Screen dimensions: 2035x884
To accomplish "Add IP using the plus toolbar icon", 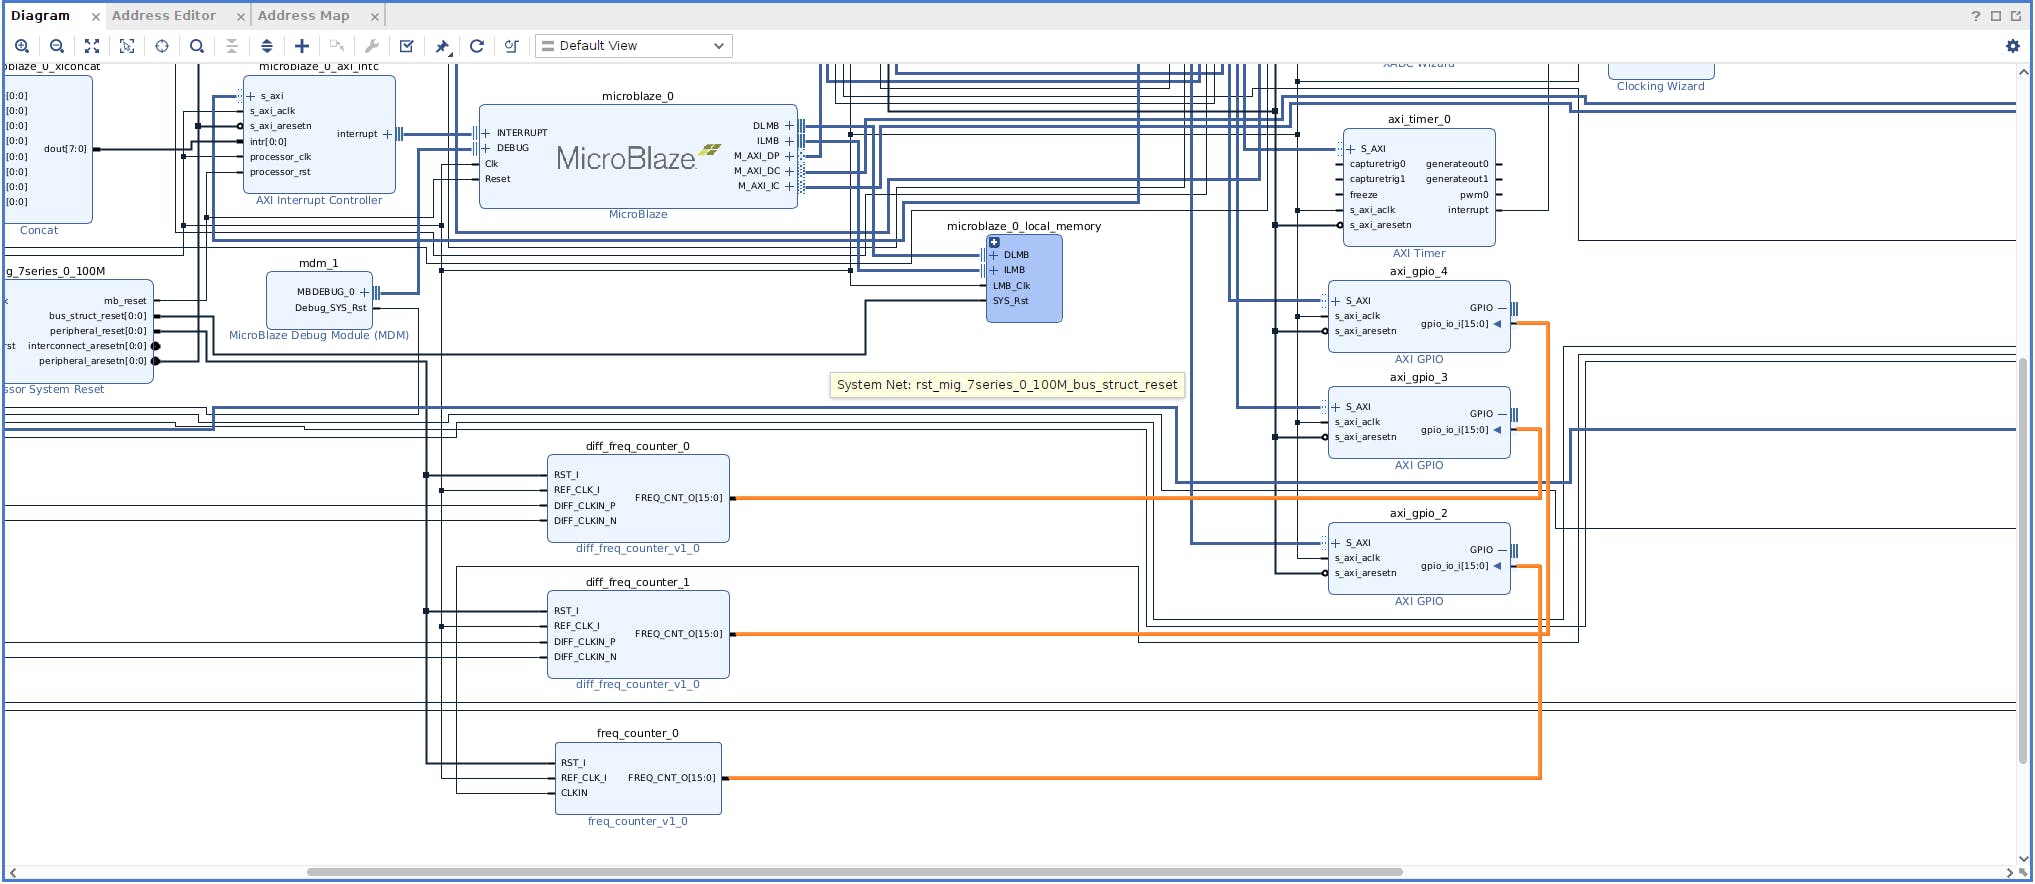I will (x=302, y=46).
